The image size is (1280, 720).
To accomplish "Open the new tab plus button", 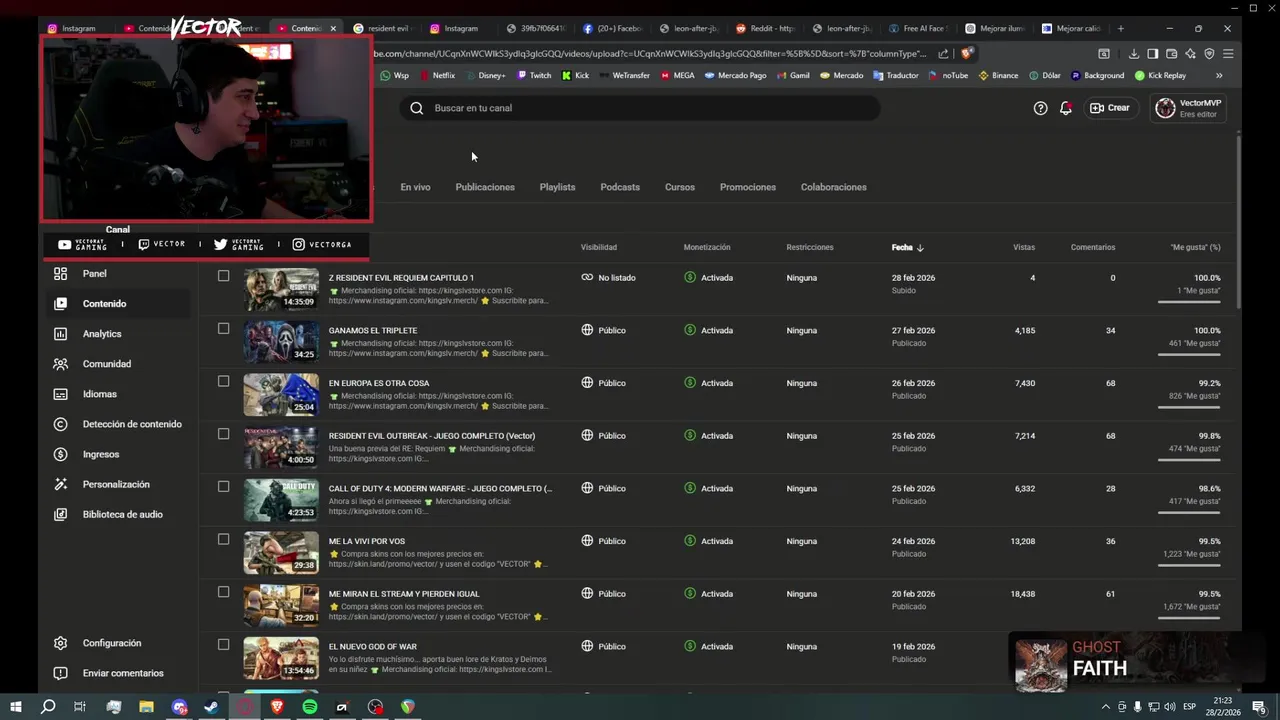I will [1120, 28].
